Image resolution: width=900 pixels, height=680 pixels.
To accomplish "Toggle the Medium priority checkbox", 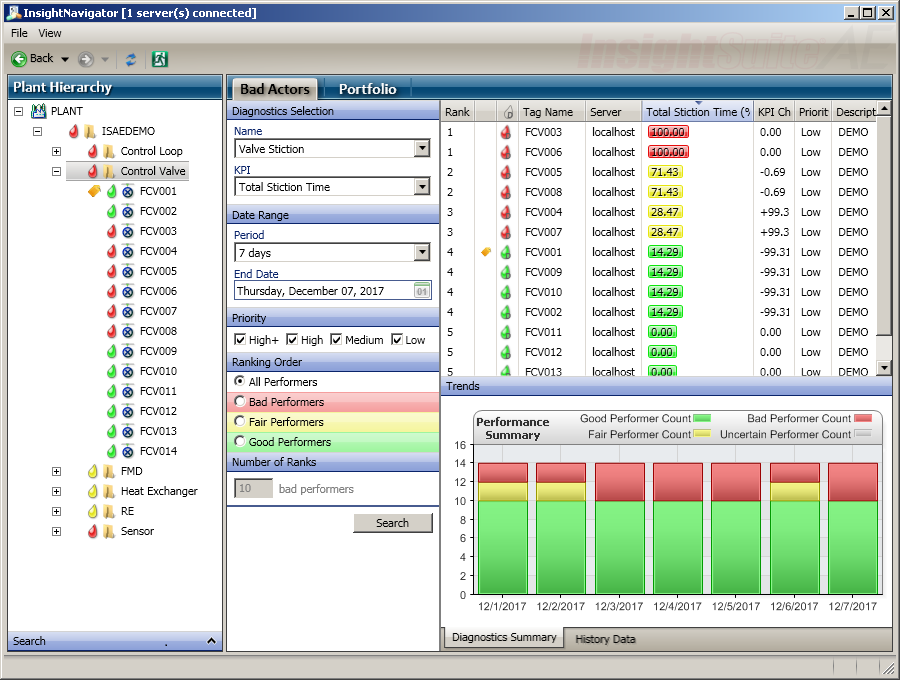I will [x=336, y=340].
